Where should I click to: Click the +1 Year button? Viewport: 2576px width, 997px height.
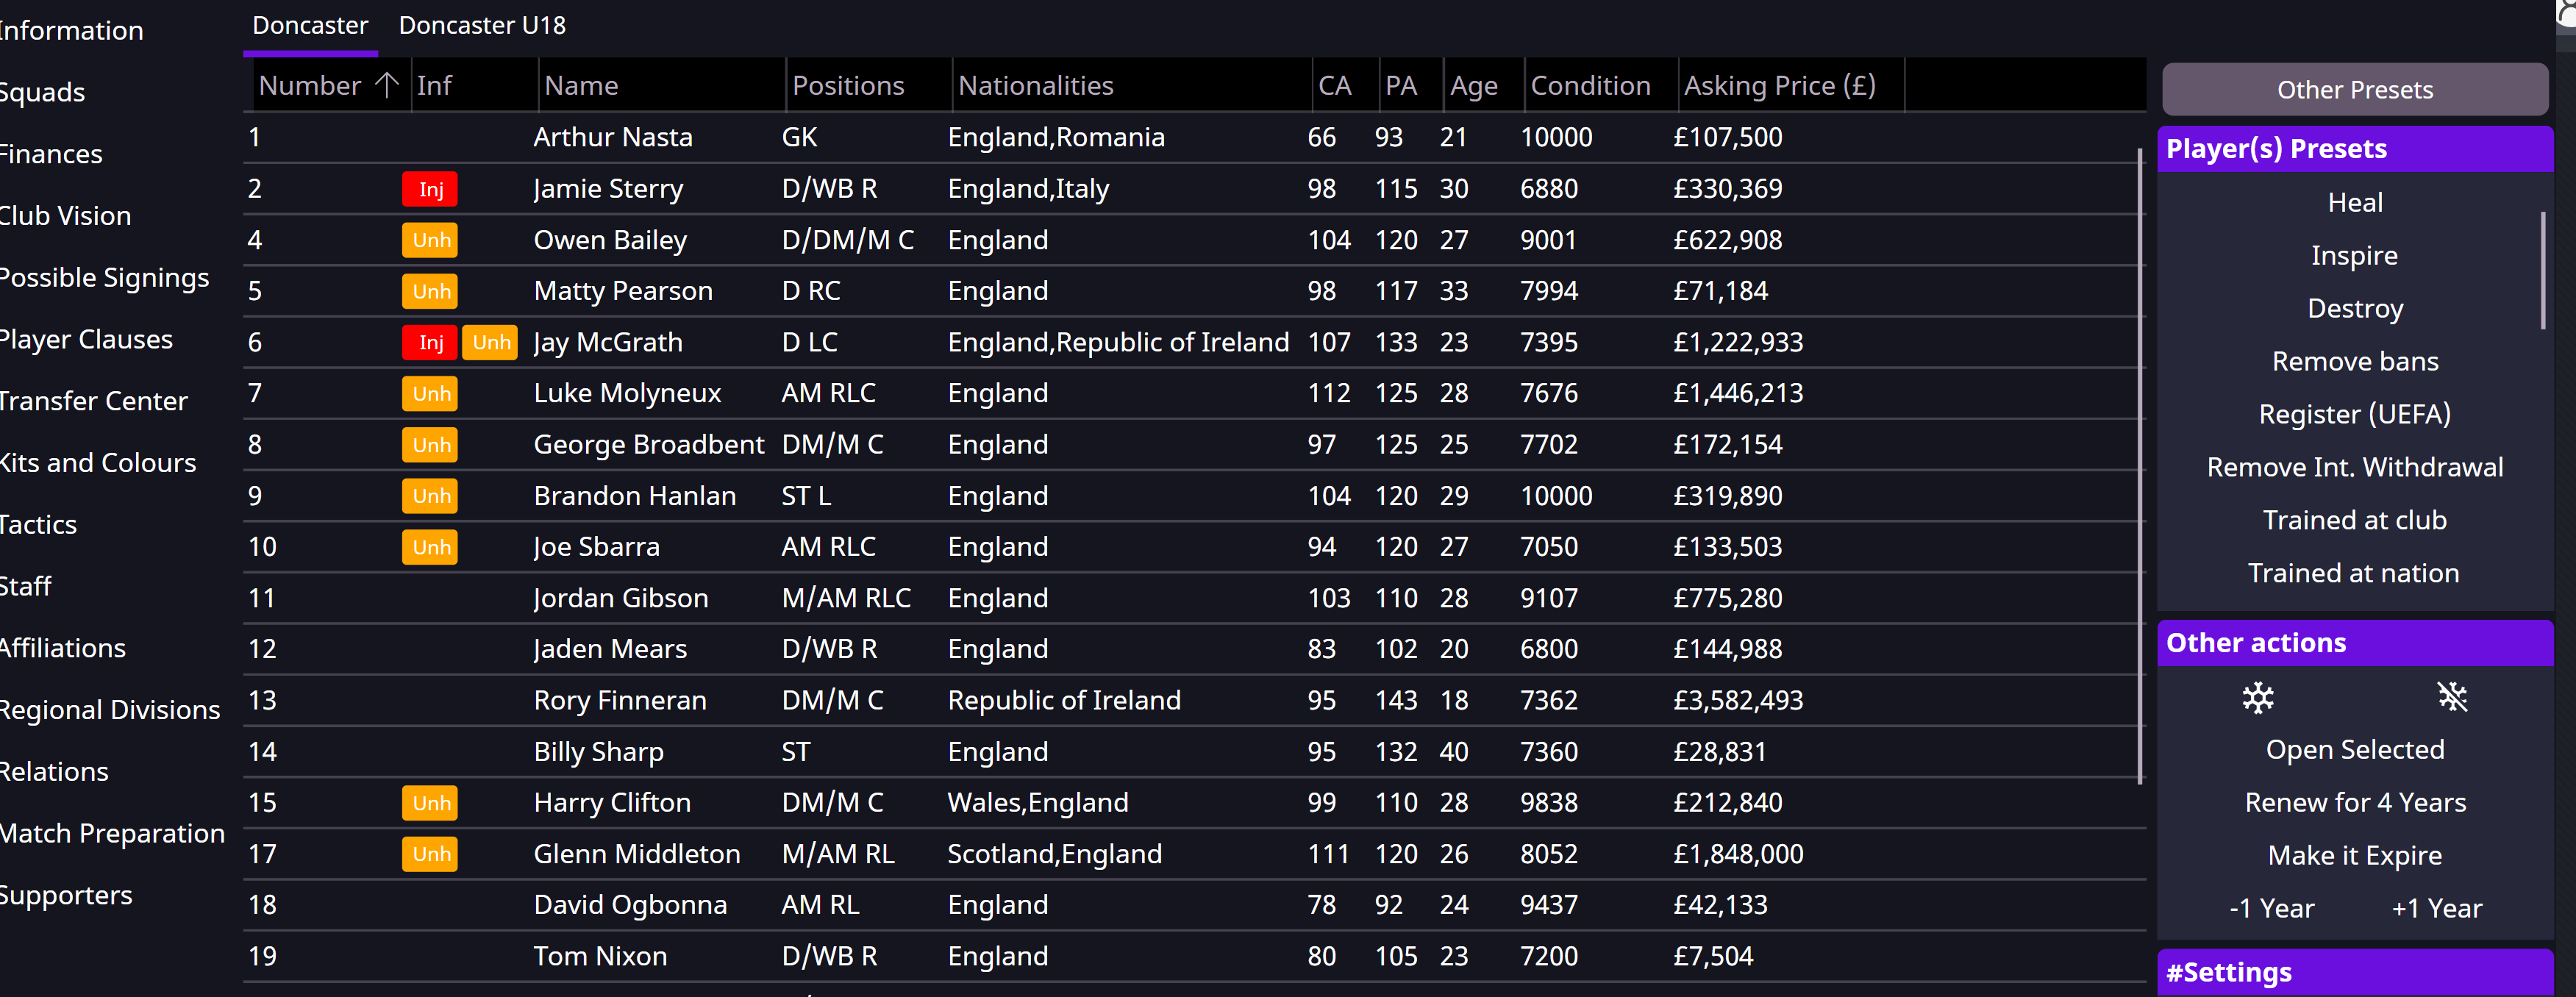point(2436,908)
